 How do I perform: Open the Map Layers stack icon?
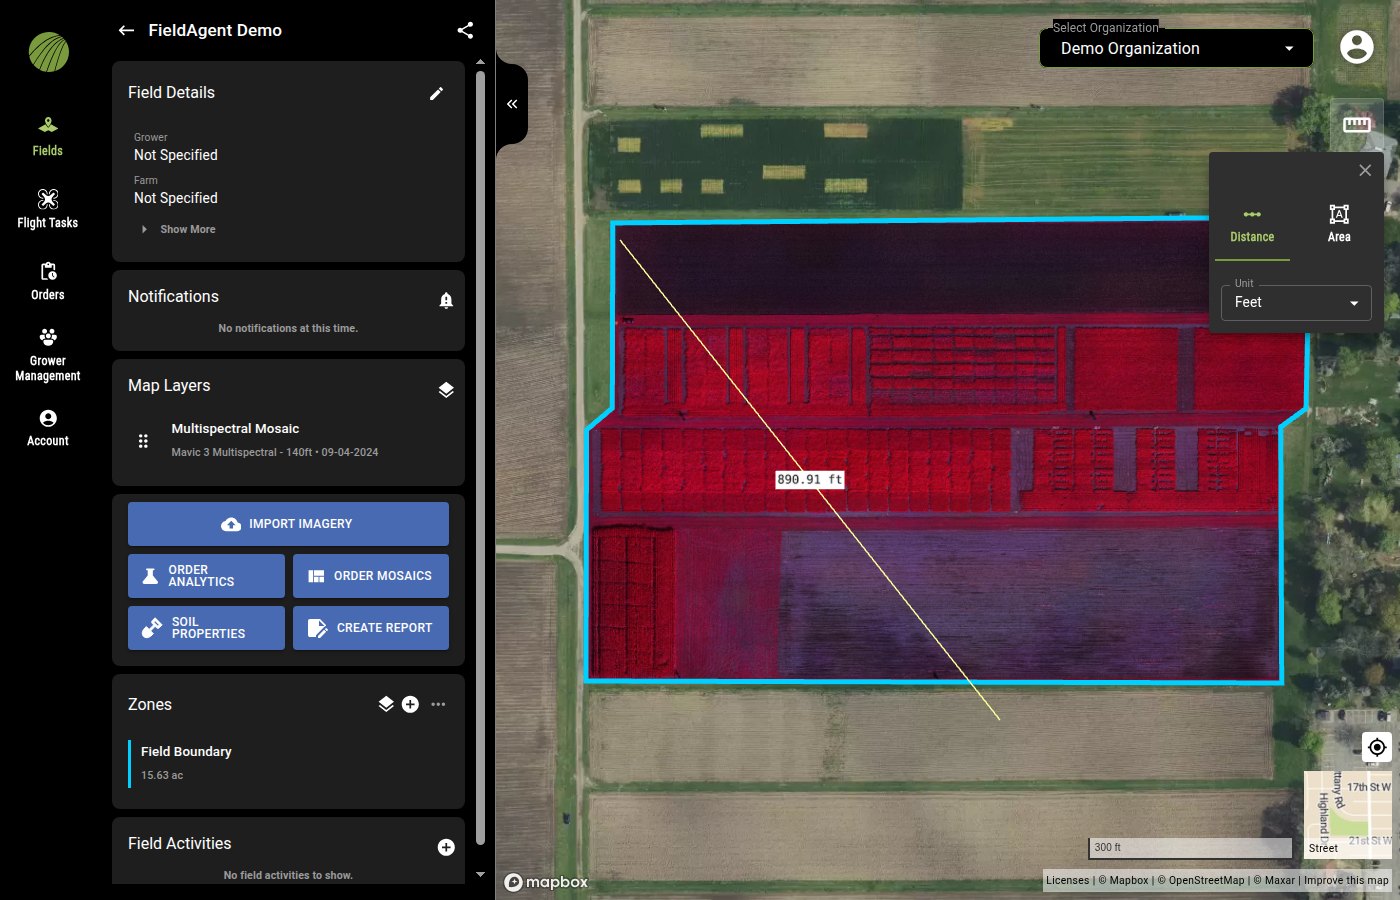pos(446,389)
